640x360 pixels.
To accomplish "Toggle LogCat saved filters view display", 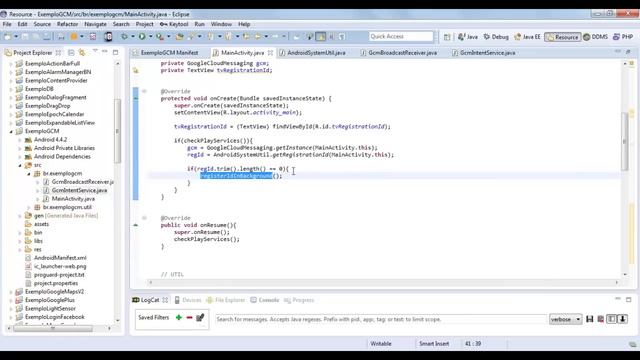I will [611, 319].
